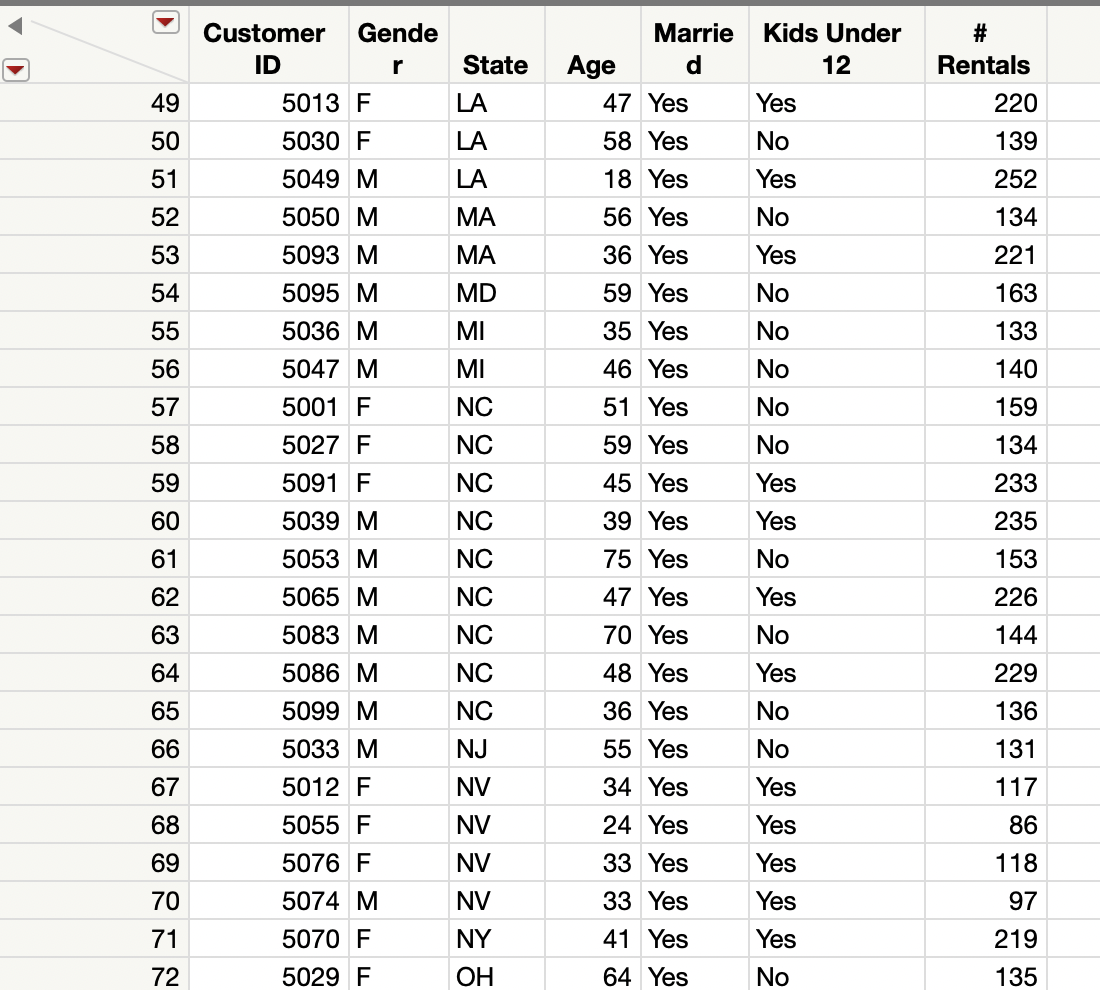Screen dimensions: 1100x990
Task: Click the Kids Under 12 cell in row 51
Action: pos(832,179)
